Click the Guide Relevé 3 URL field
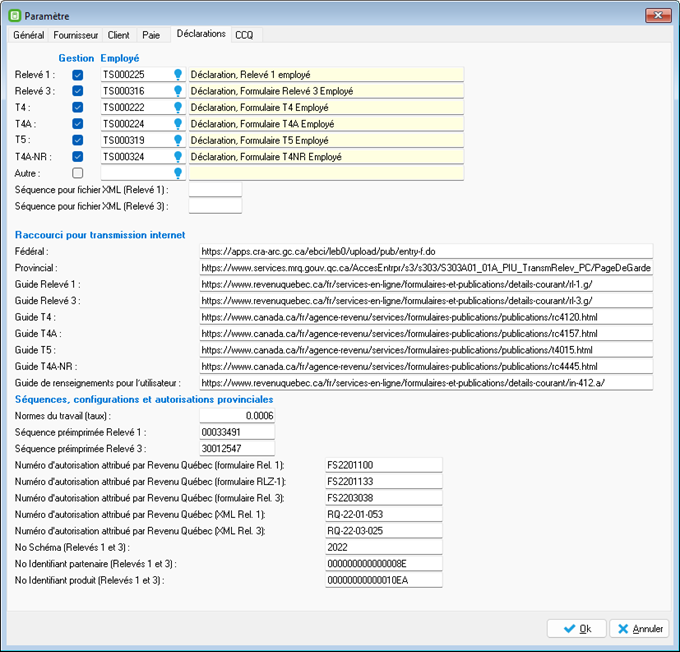 pyautogui.click(x=426, y=301)
